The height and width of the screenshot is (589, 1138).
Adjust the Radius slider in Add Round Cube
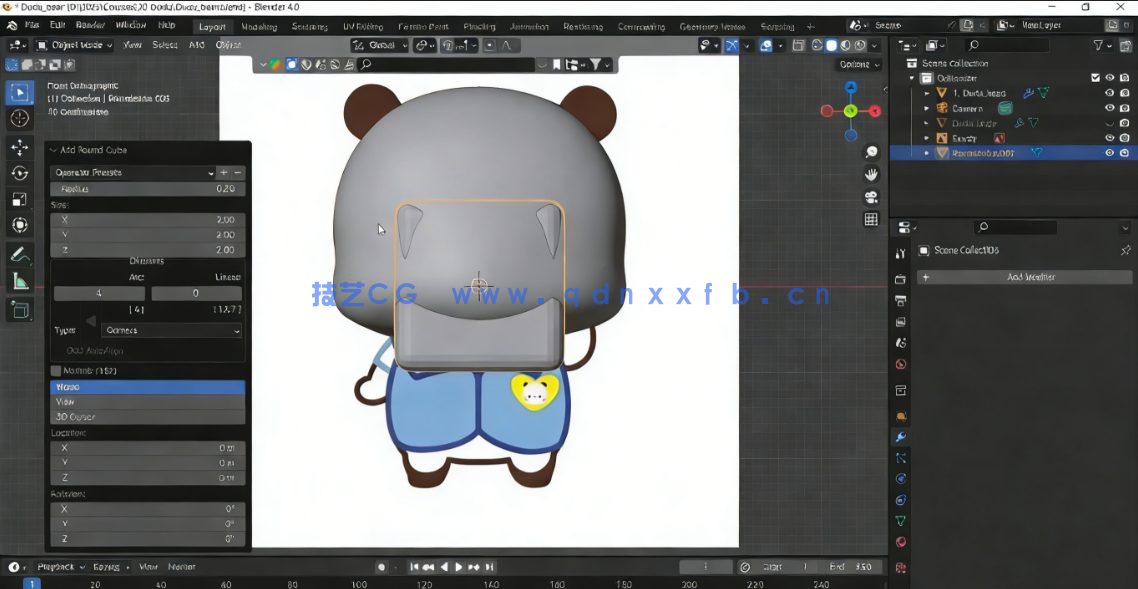pos(147,188)
